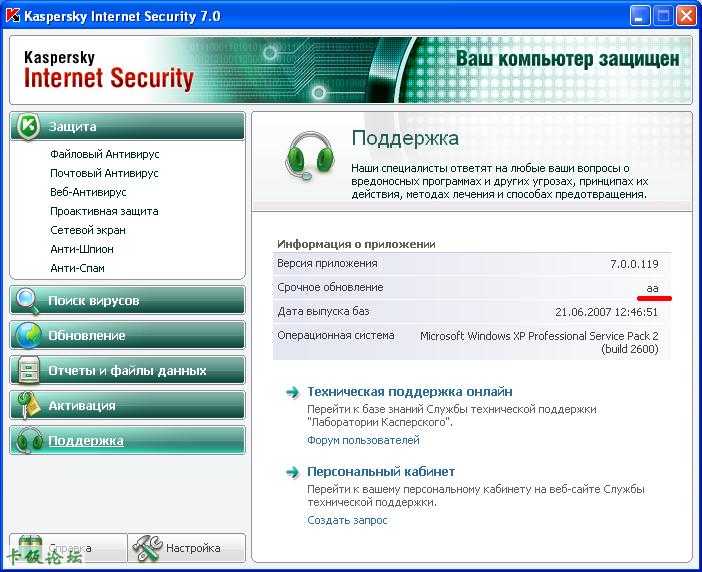Click the Kaspersky shield icon beside Защита
The image size is (702, 572).
point(29,126)
